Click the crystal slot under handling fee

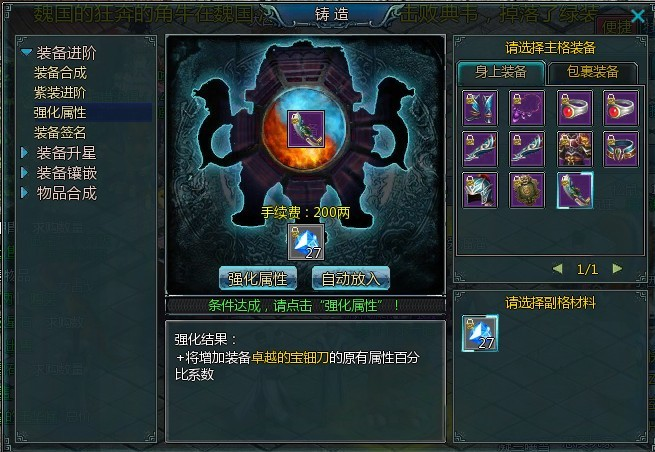306,242
